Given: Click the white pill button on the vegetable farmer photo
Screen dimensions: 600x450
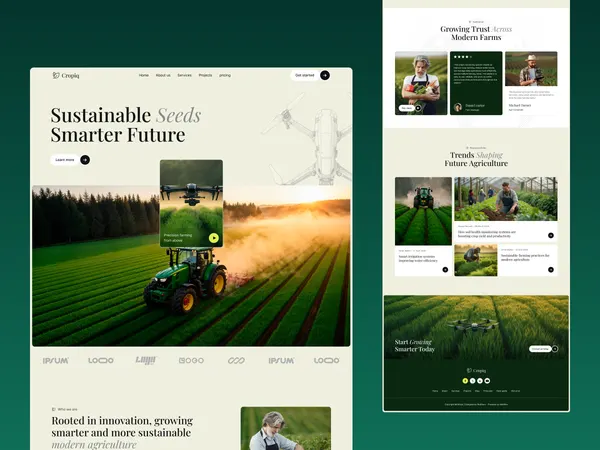Looking at the screenshot, I should (x=407, y=108).
